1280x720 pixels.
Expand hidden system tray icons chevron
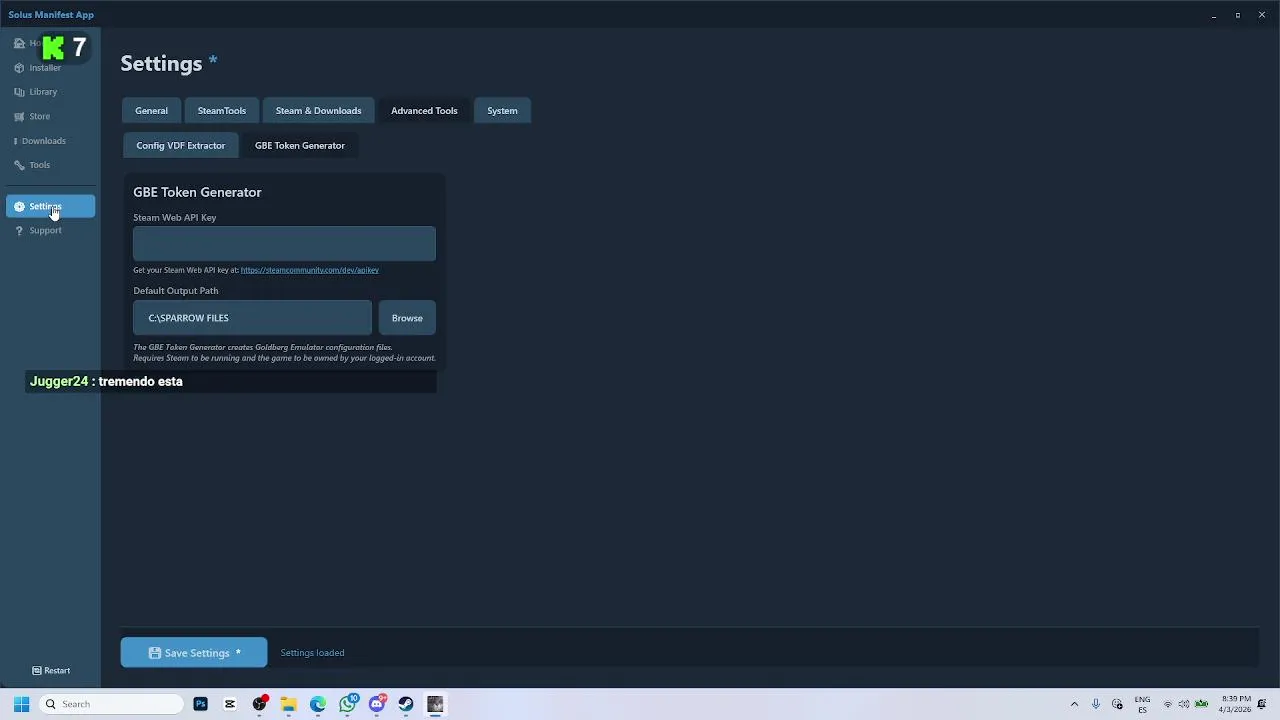tap(1074, 704)
